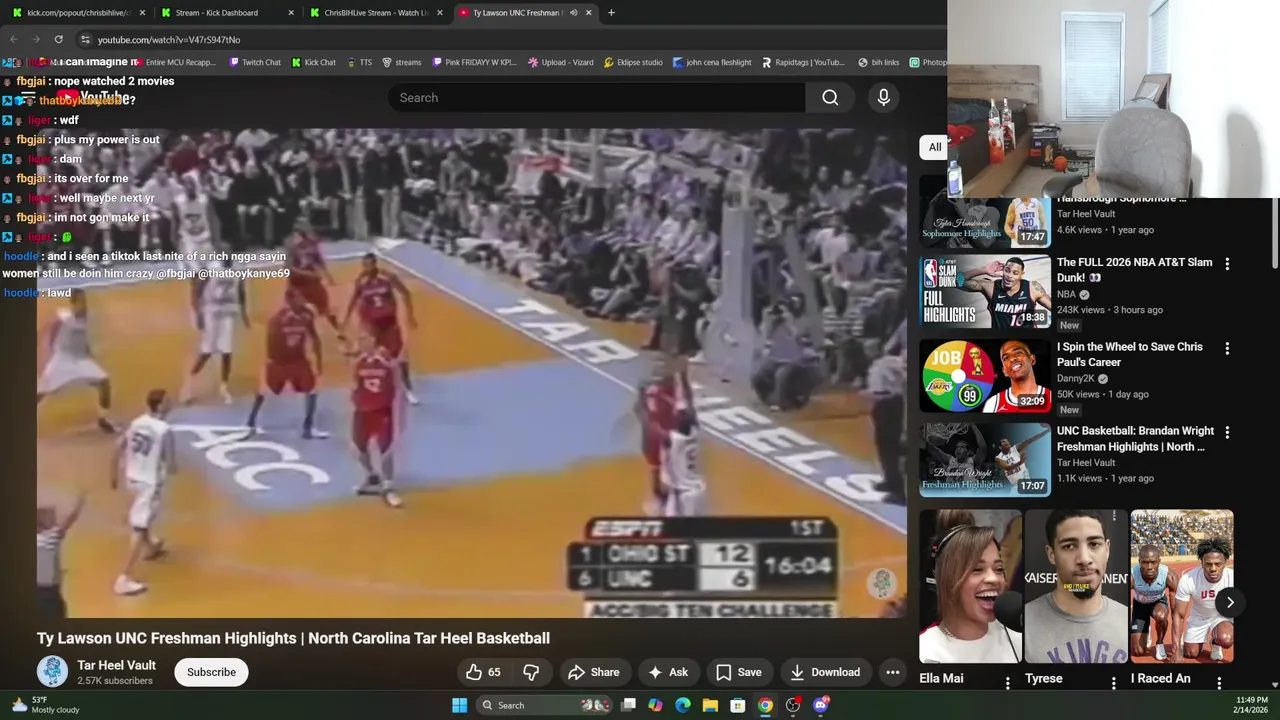Go back in browser history
This screenshot has height=720, width=1280.
tap(13, 39)
